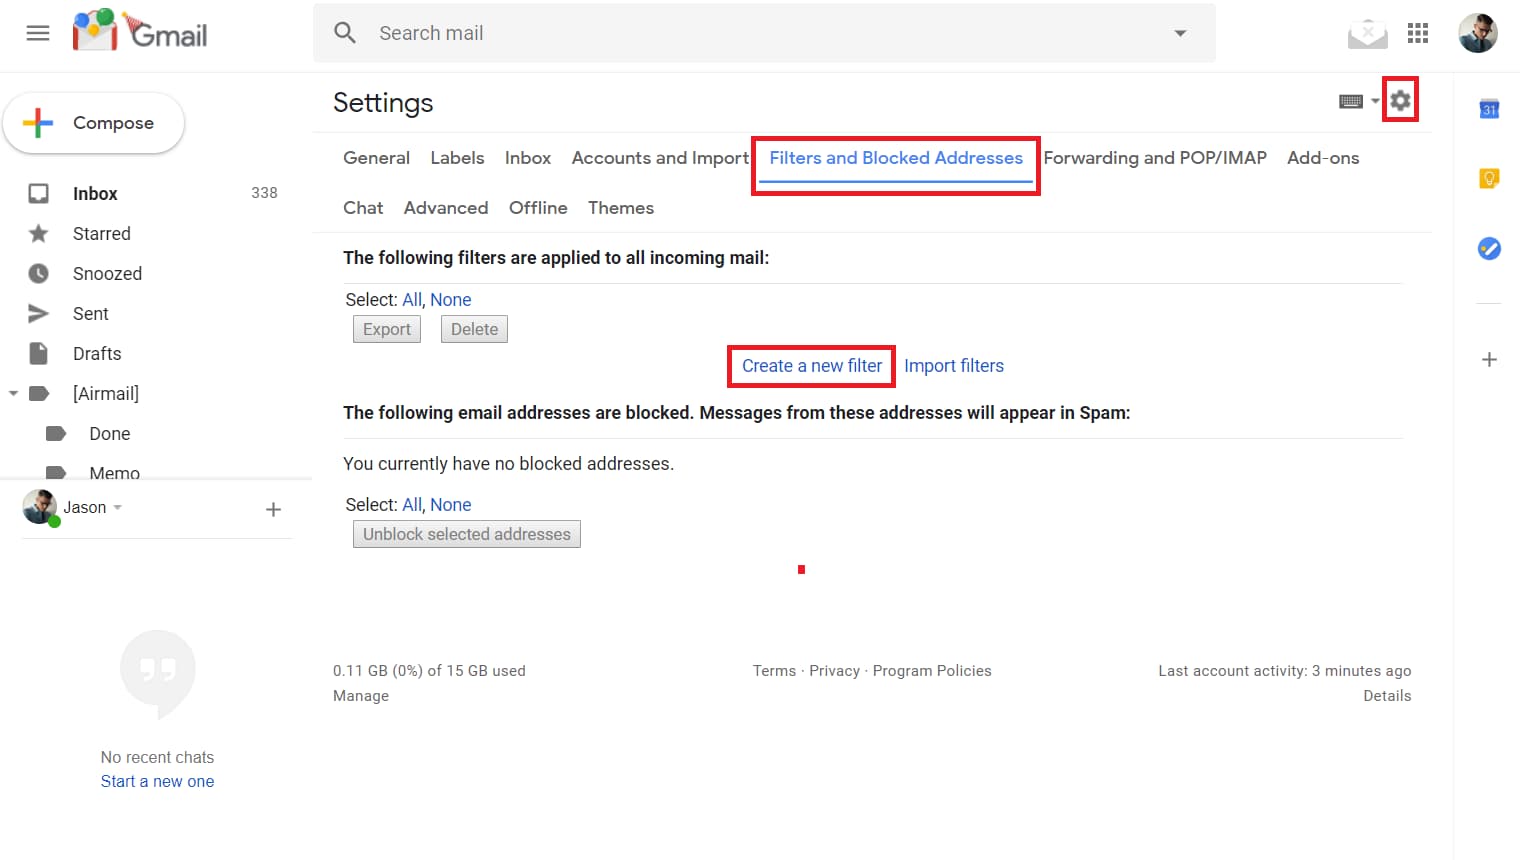Open the Snoozed folder
Screen dimensions: 1520x860
(107, 273)
